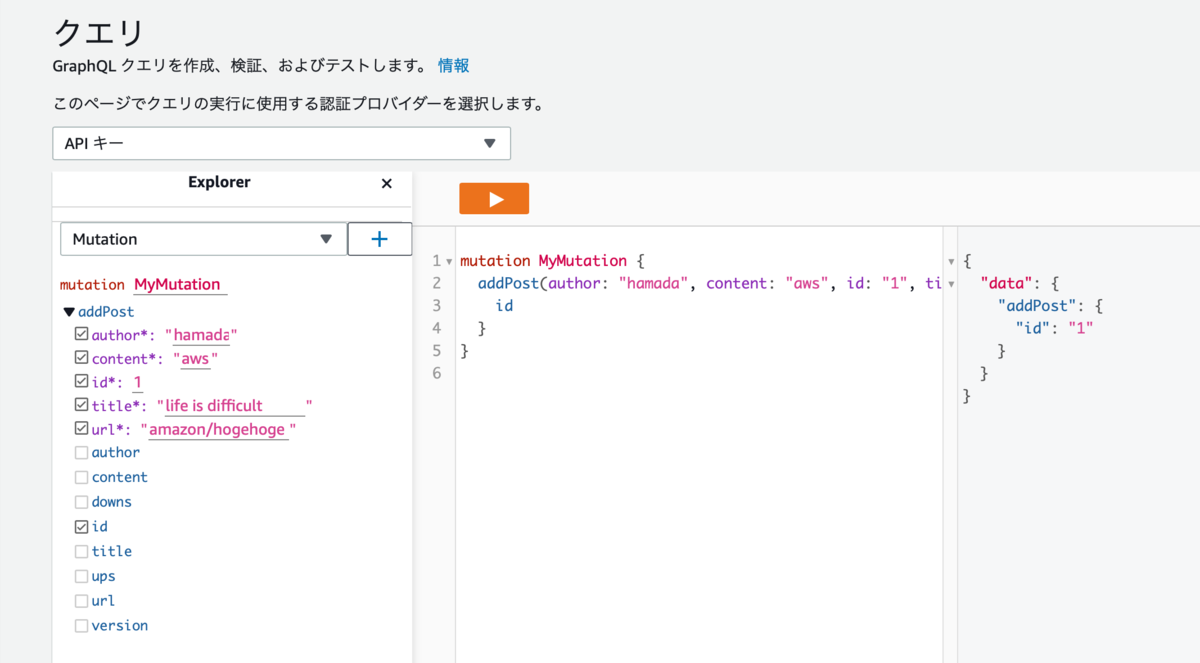Open the 情報 info link
This screenshot has width=1200, height=663.
click(x=453, y=66)
